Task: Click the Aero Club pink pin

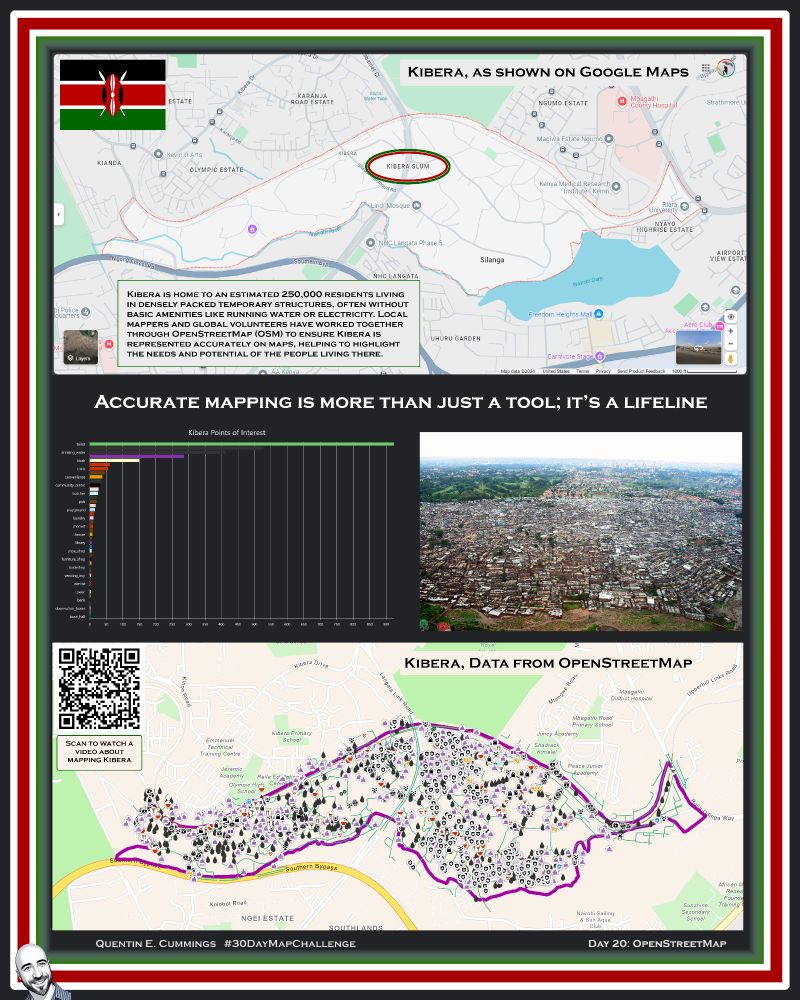Action: (720, 326)
